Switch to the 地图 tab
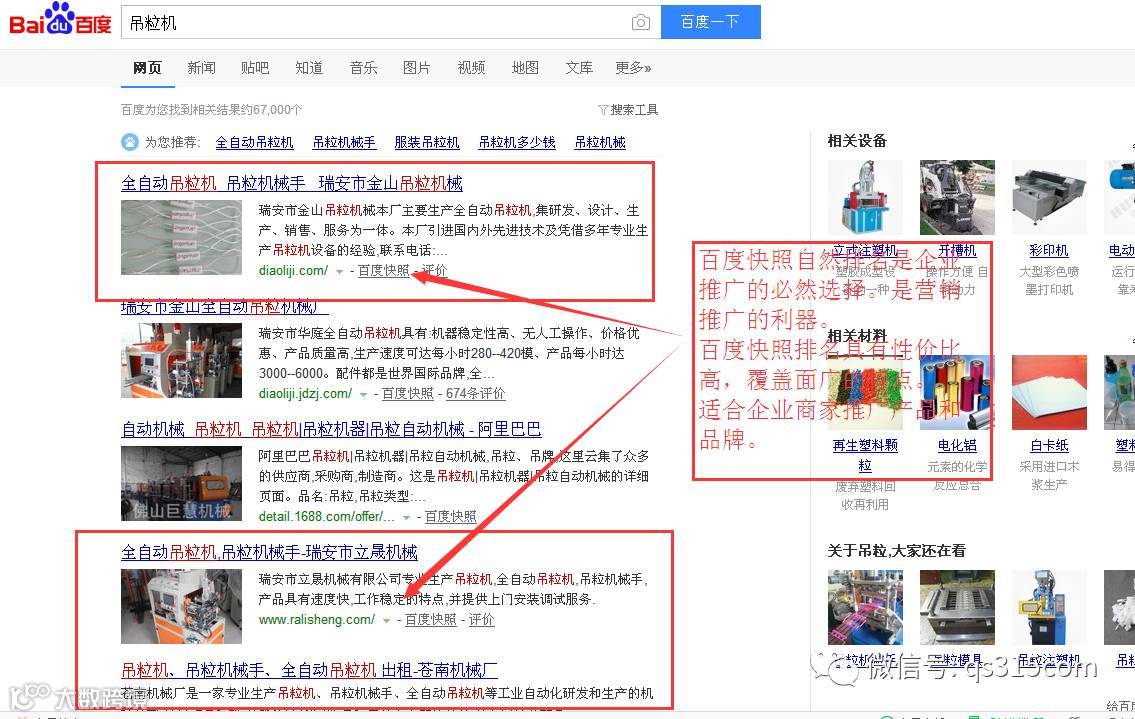Screen dimensions: 1135x719 [525, 68]
